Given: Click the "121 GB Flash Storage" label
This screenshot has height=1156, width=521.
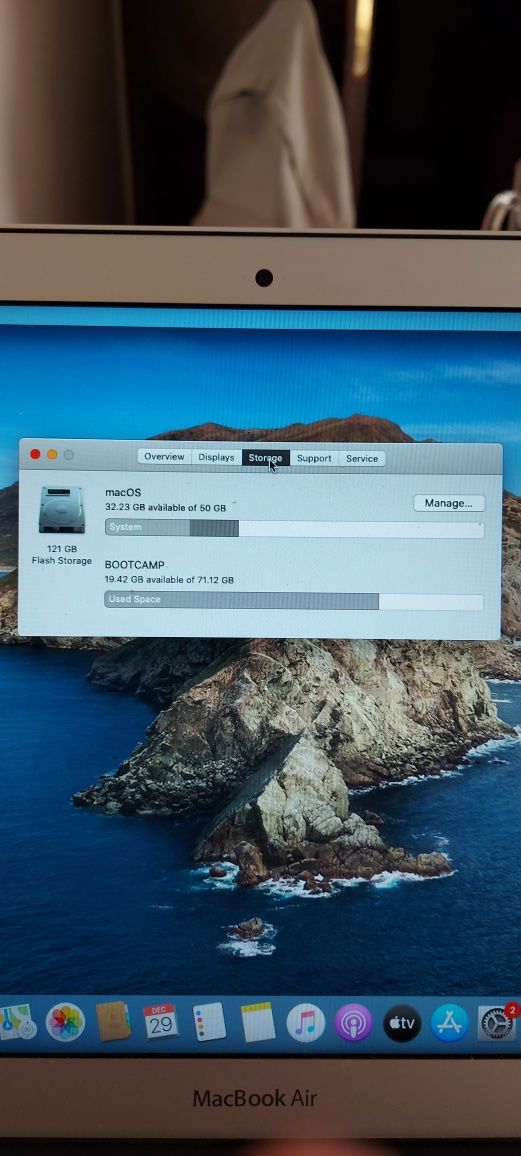Looking at the screenshot, I should [62, 555].
